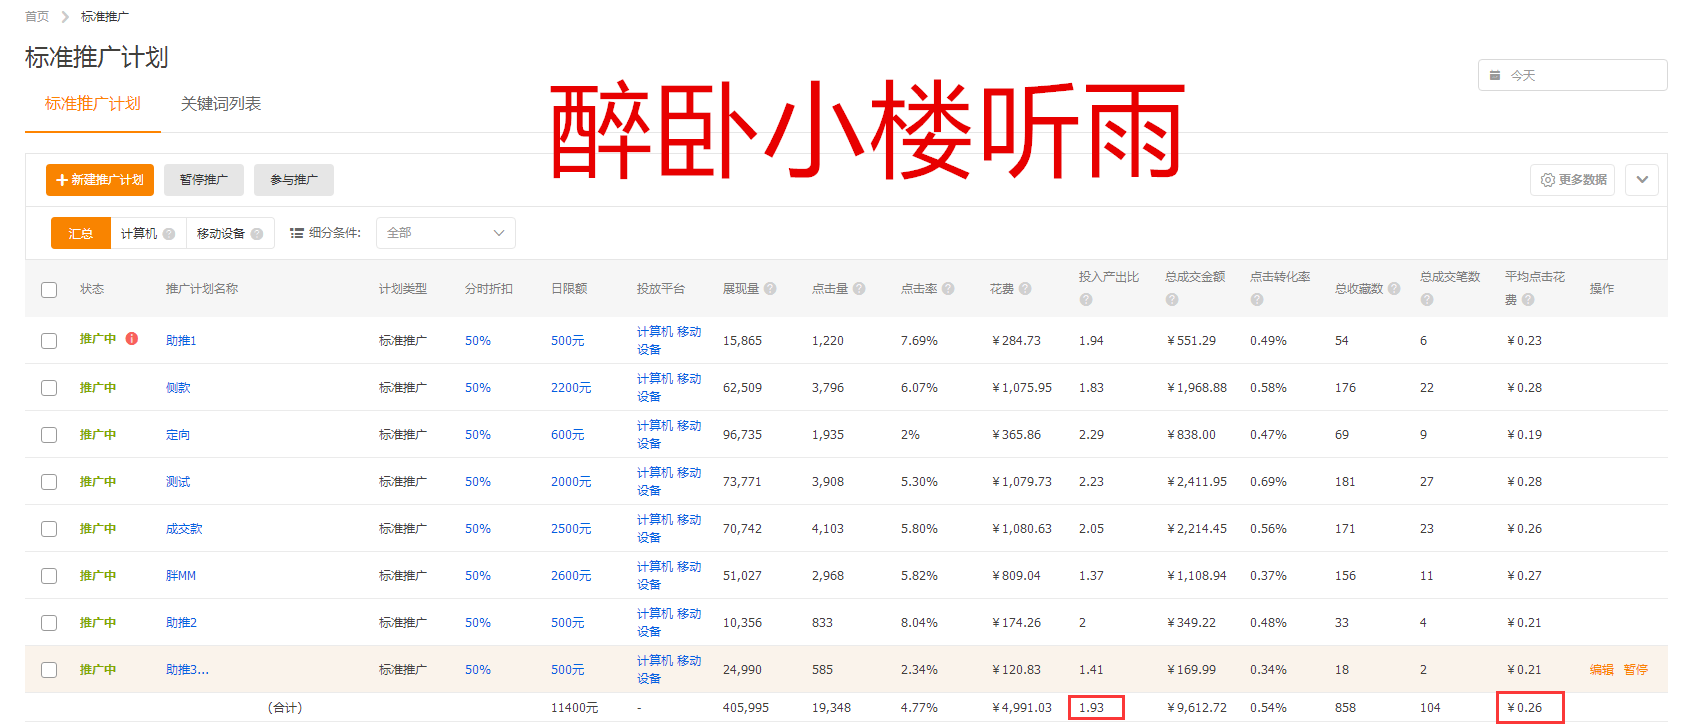Viewport: 1682px width, 724px height.
Task: Click the help icon under 点击转化率
Action: [1257, 299]
